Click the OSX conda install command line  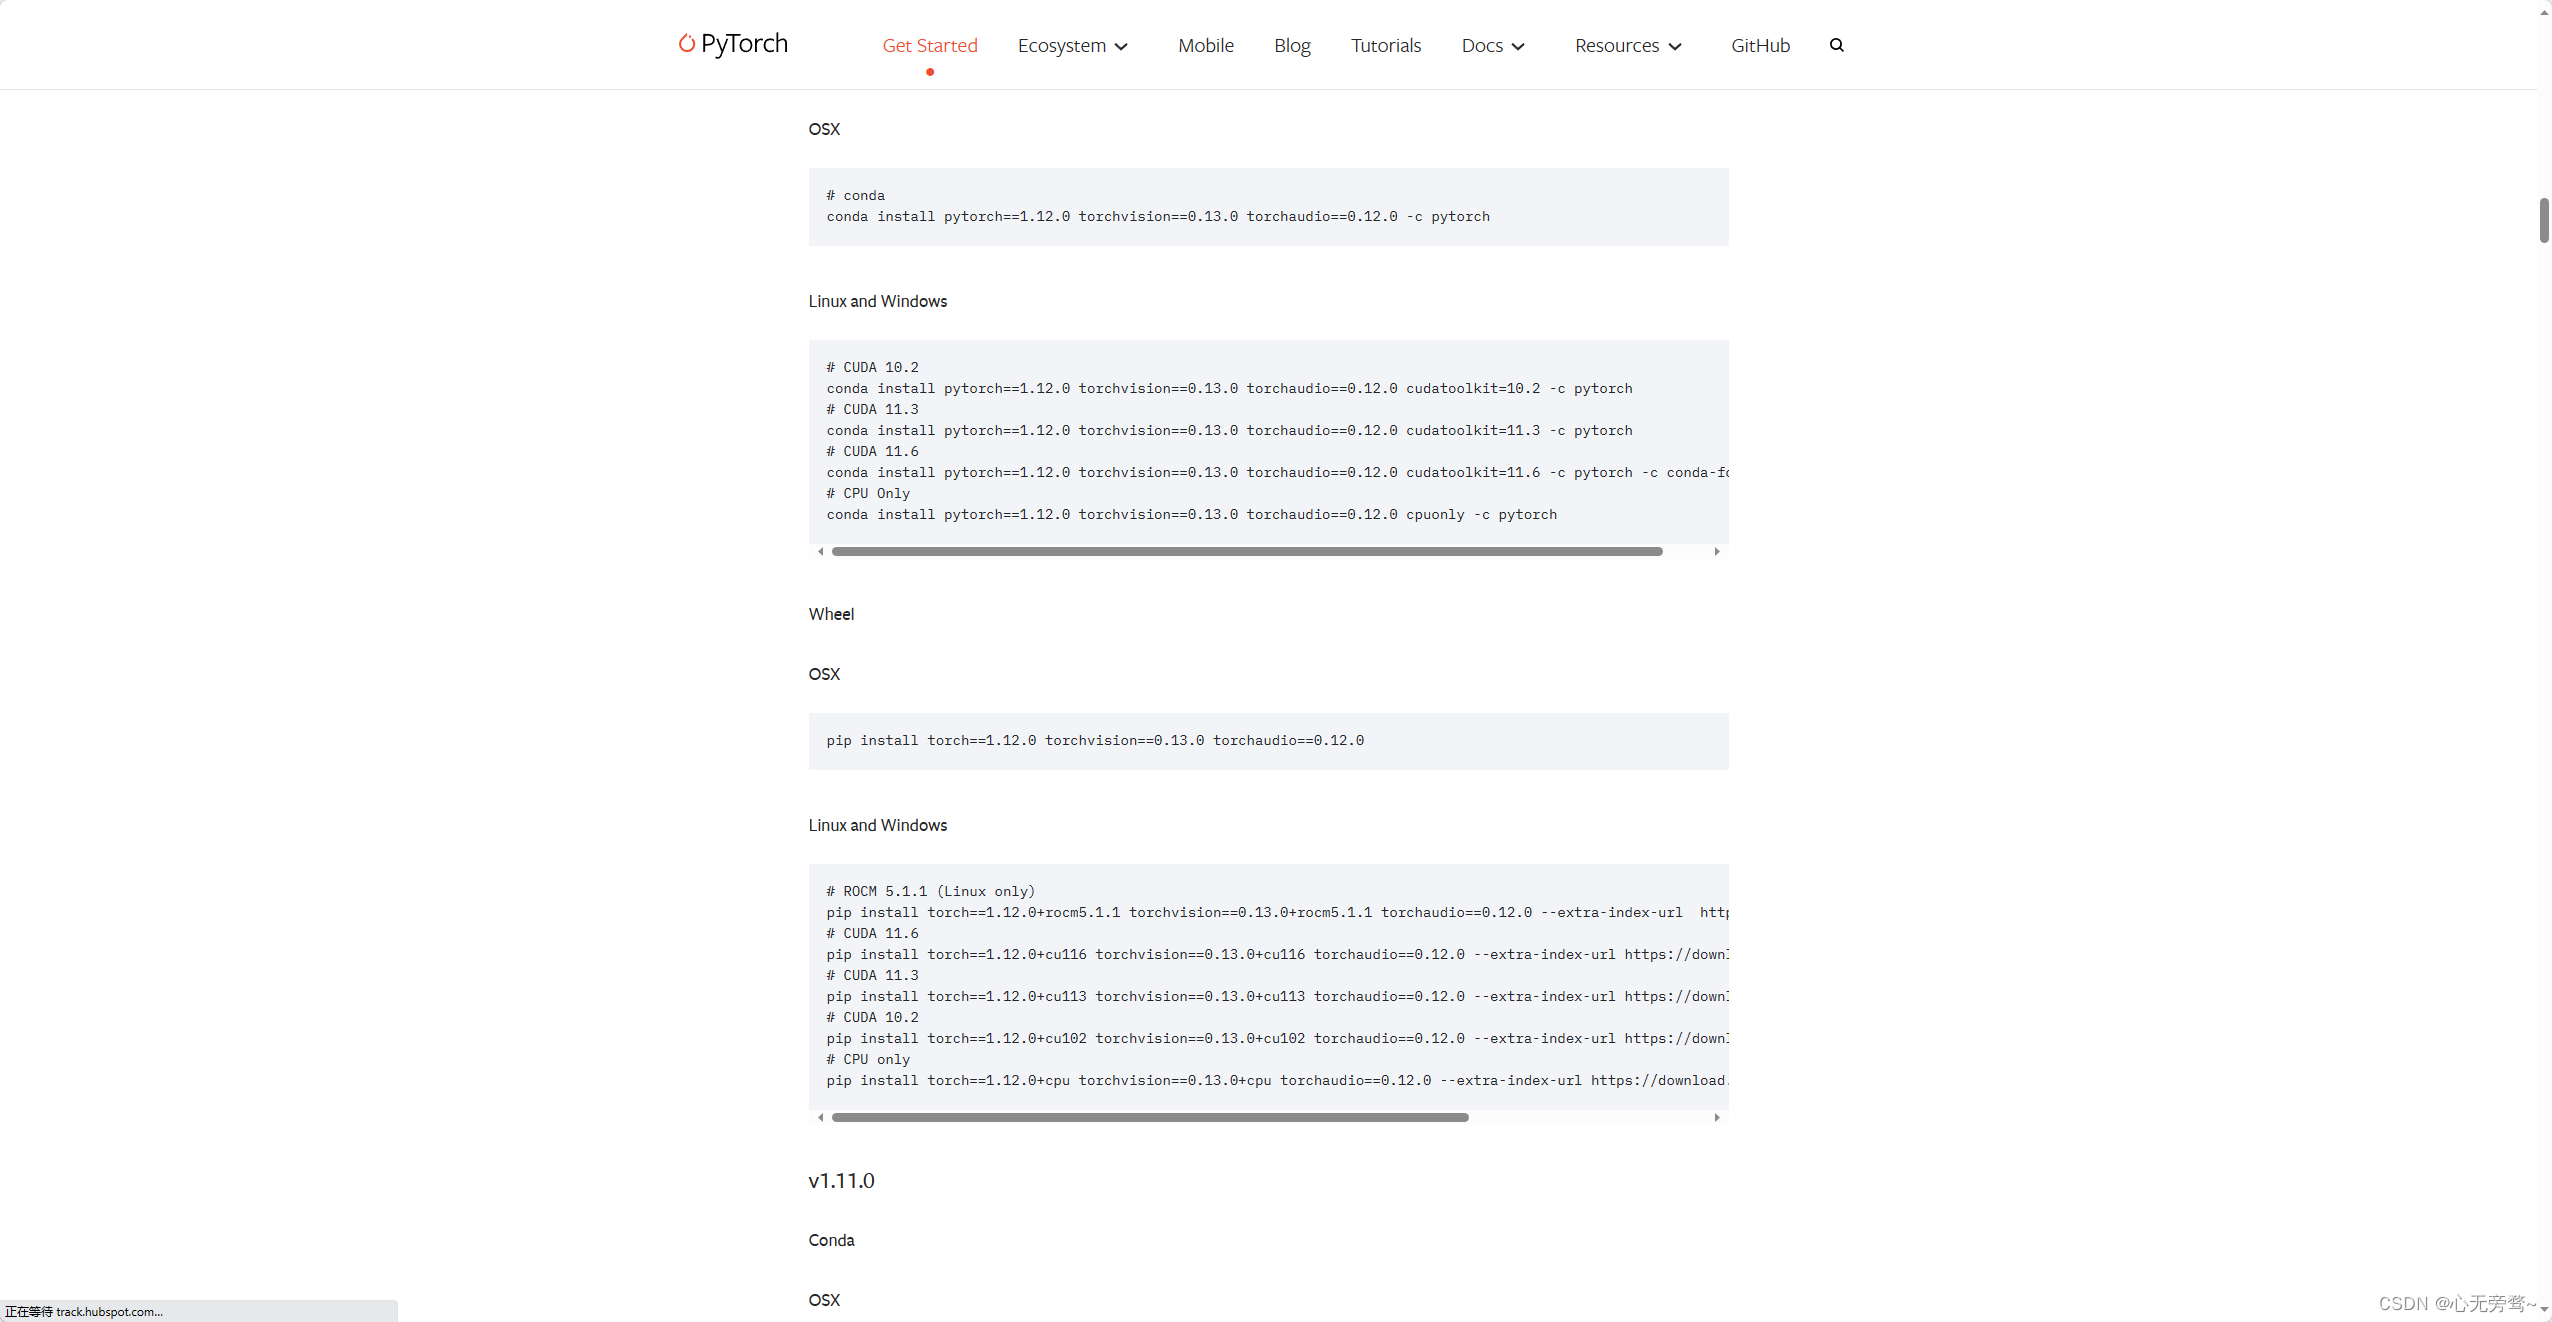tap(1158, 216)
